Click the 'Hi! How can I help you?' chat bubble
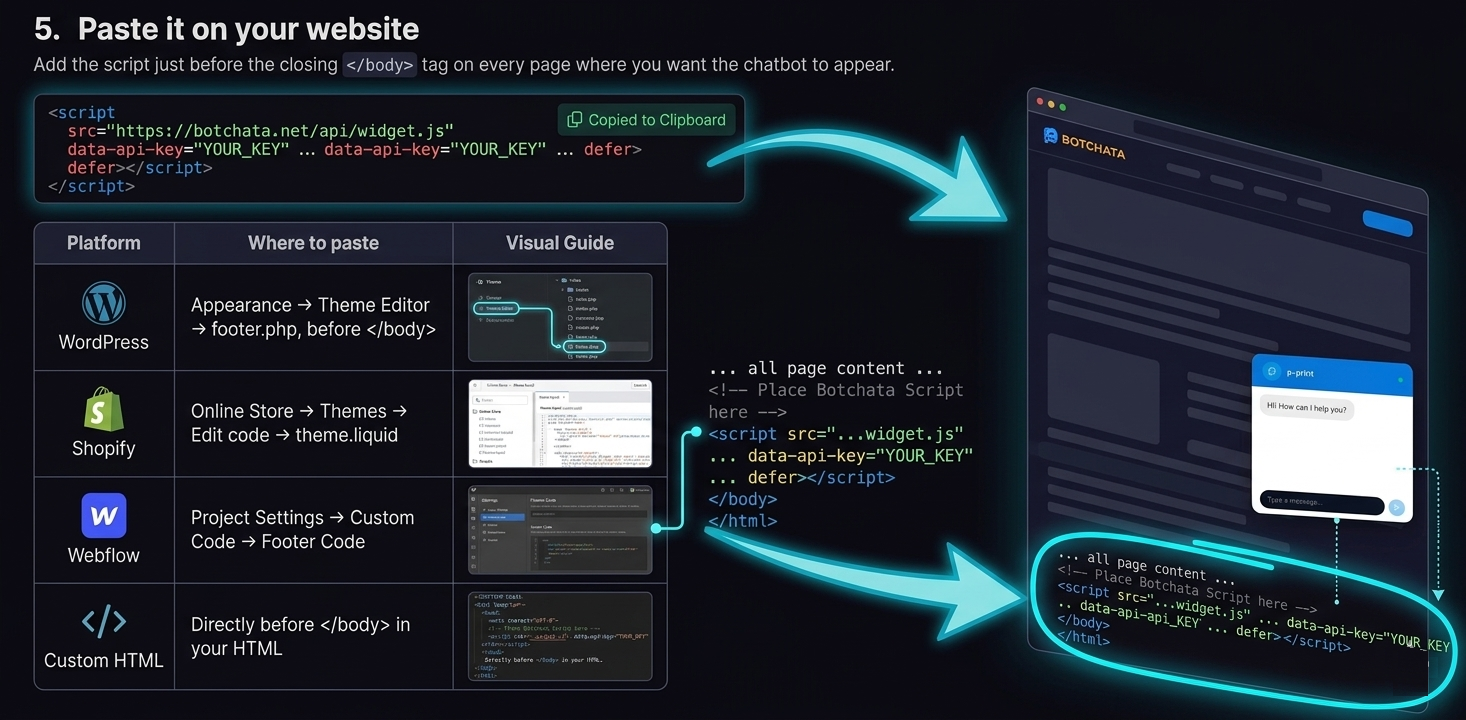This screenshot has width=1466, height=720. pyautogui.click(x=1306, y=408)
